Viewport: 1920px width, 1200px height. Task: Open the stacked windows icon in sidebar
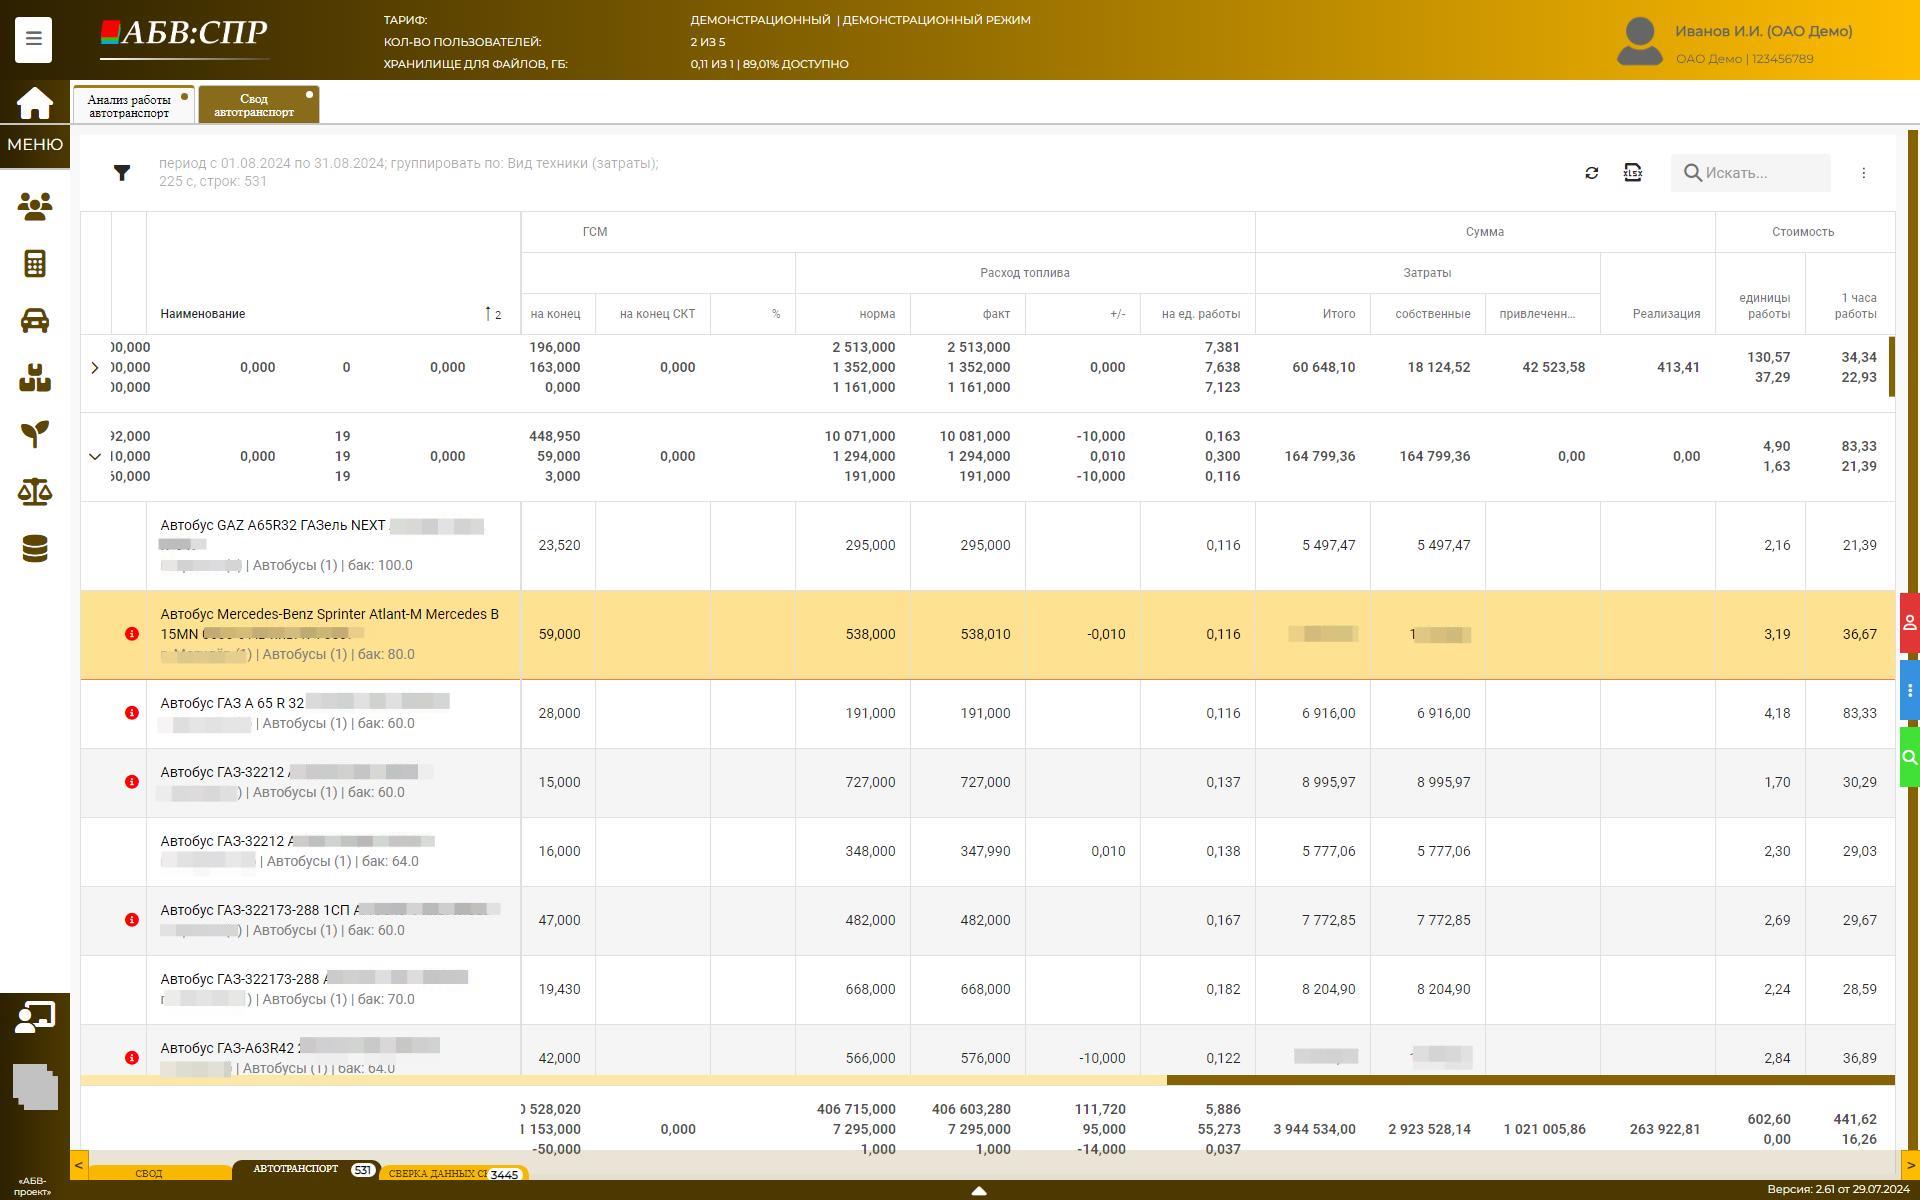35,1086
